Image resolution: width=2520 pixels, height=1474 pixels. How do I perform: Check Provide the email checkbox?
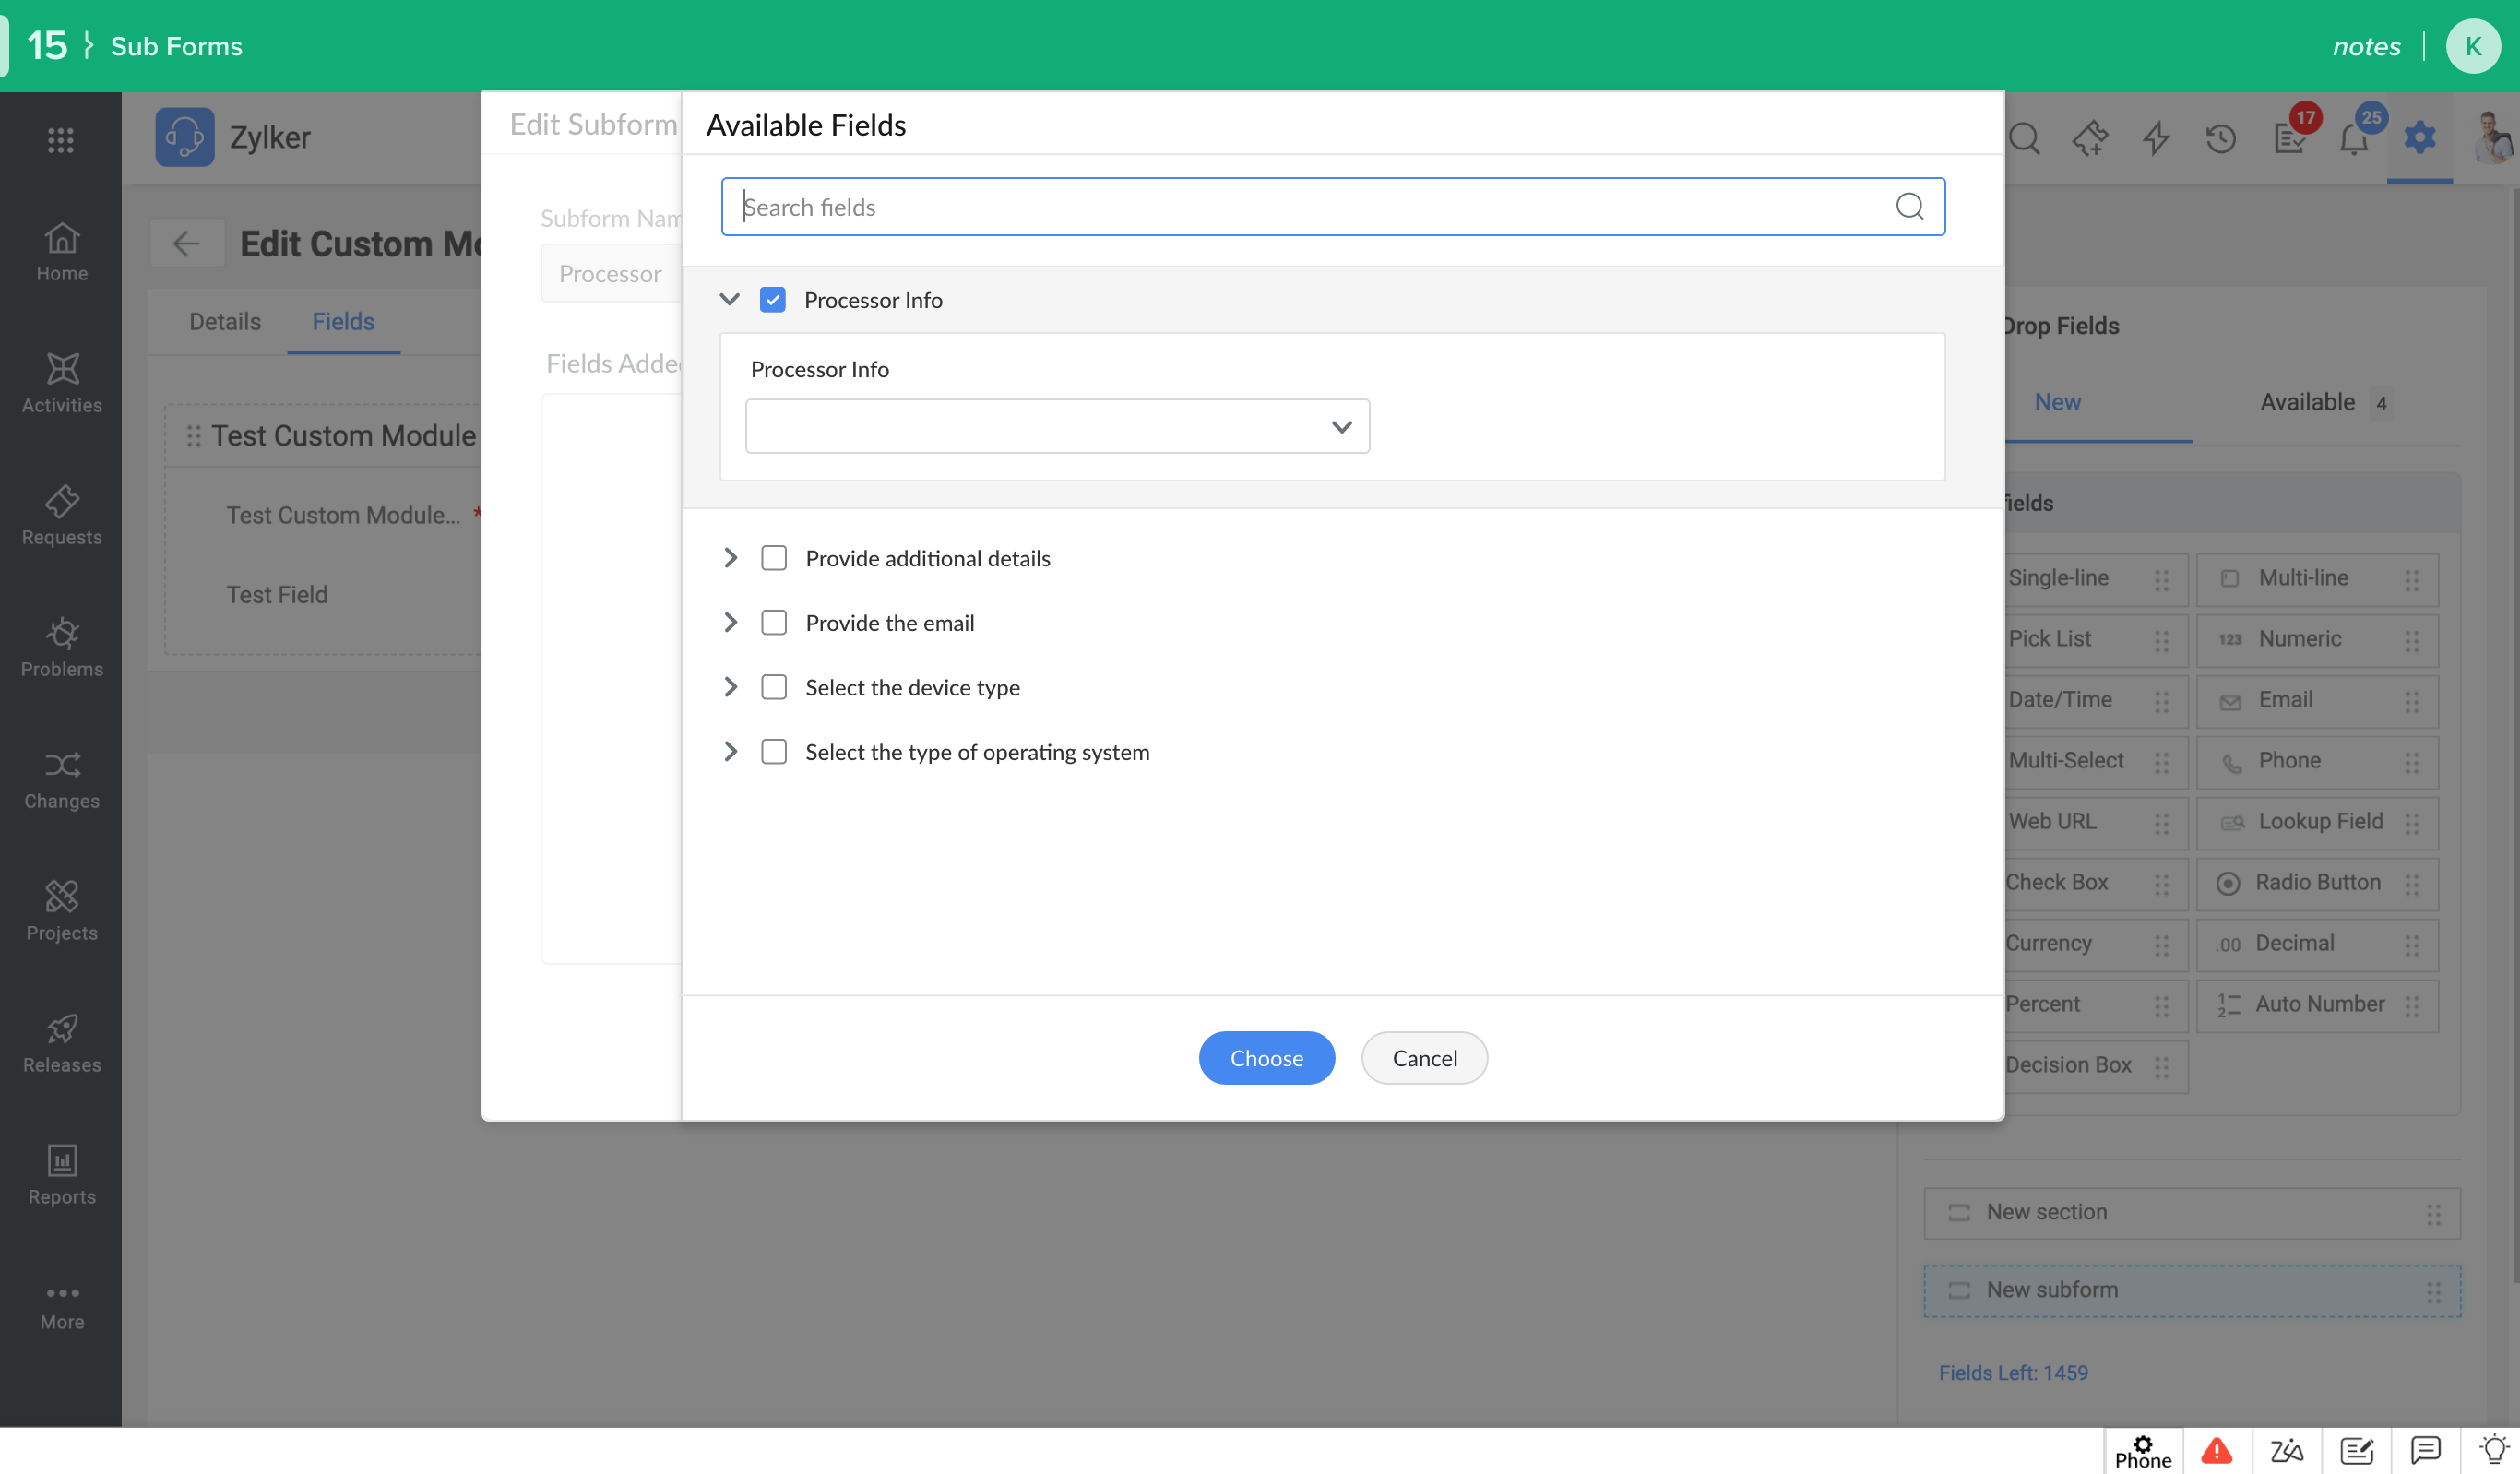pos(774,623)
